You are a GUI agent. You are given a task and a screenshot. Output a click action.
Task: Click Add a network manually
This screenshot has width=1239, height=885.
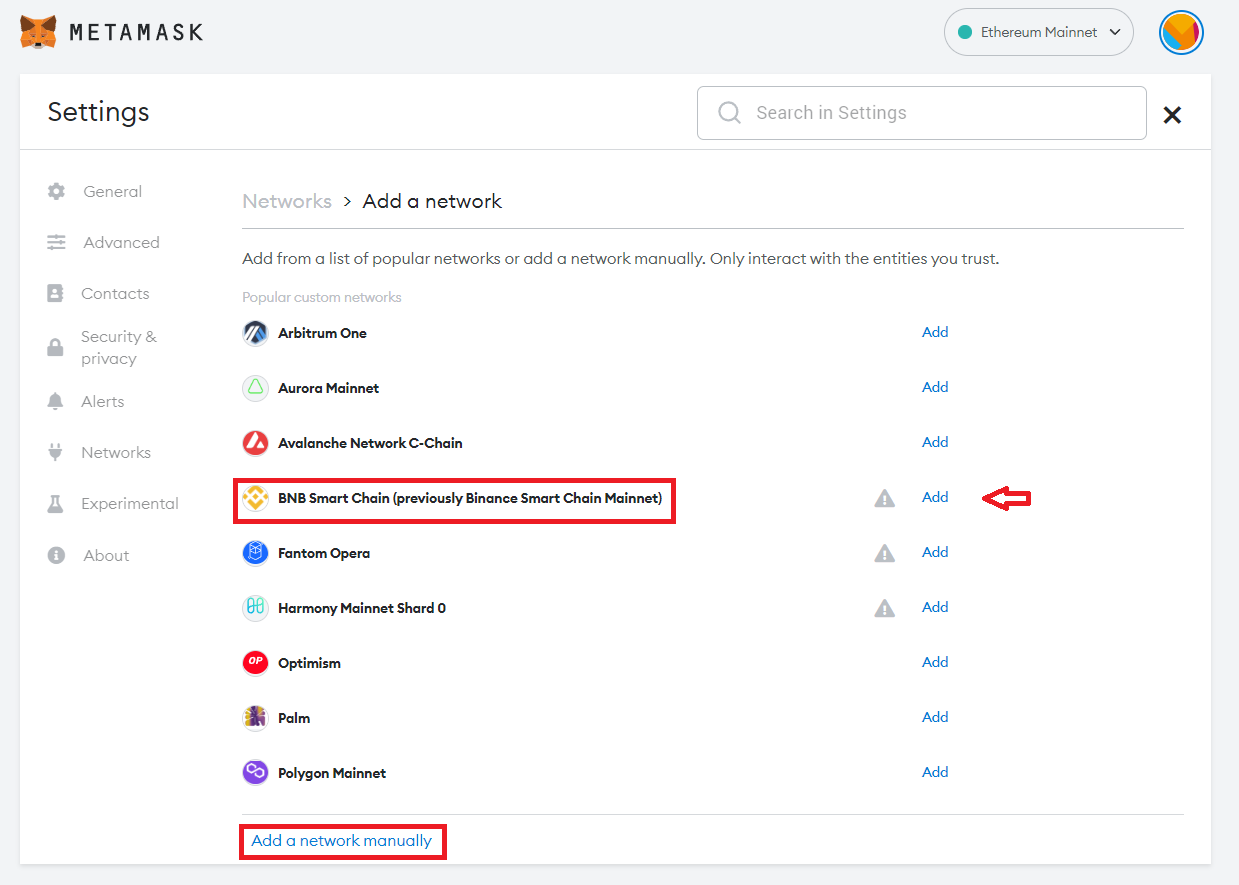point(342,841)
